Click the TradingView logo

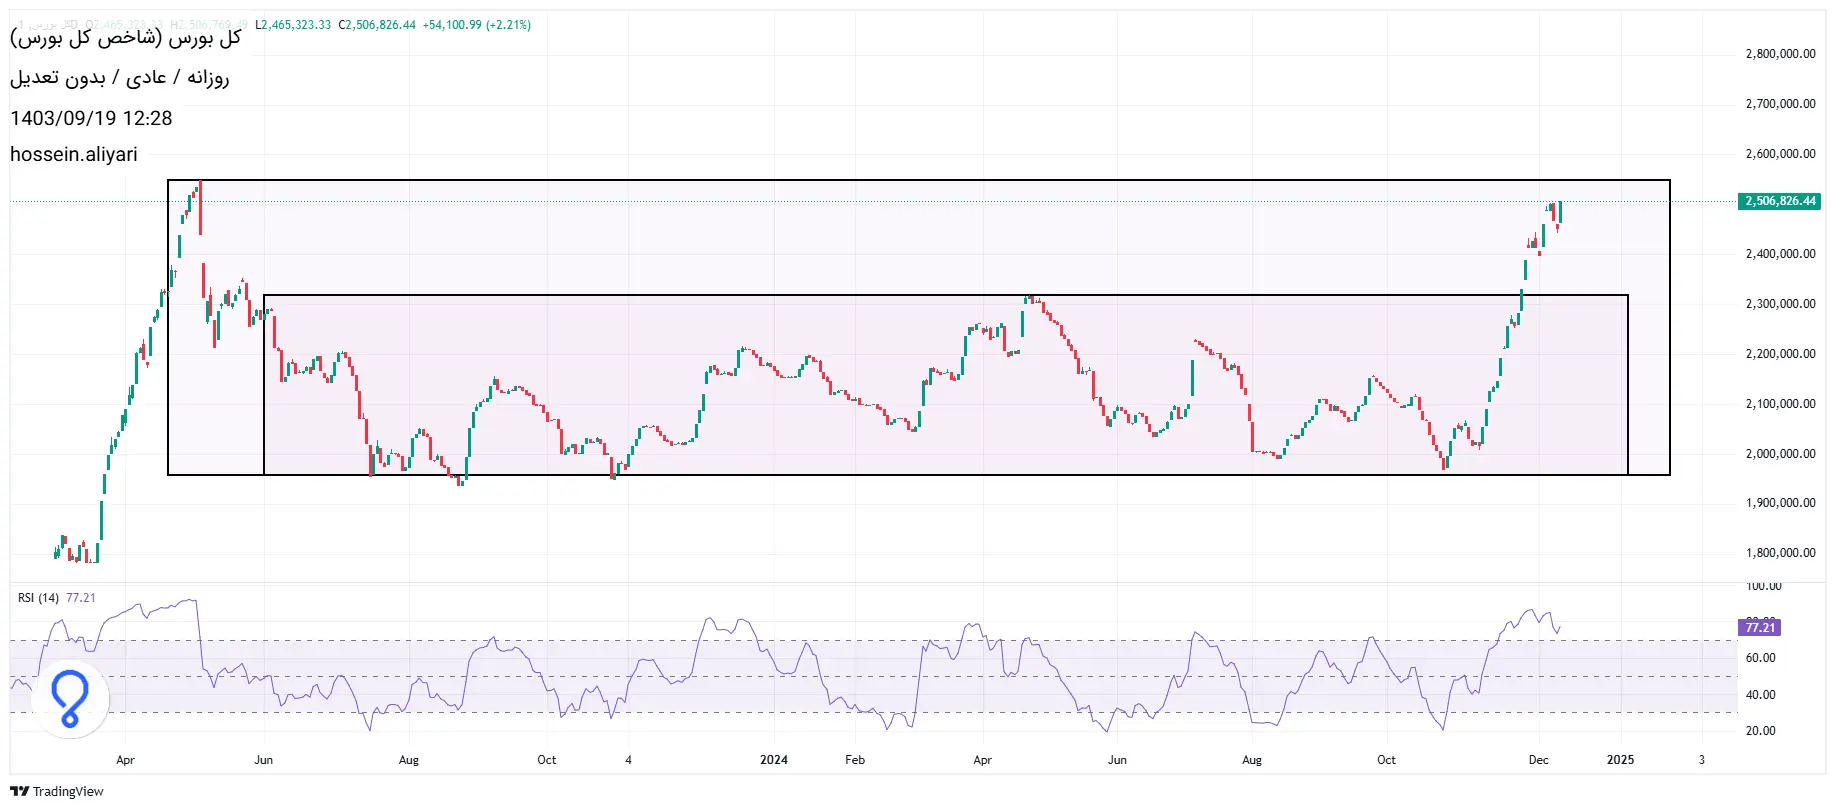(57, 791)
